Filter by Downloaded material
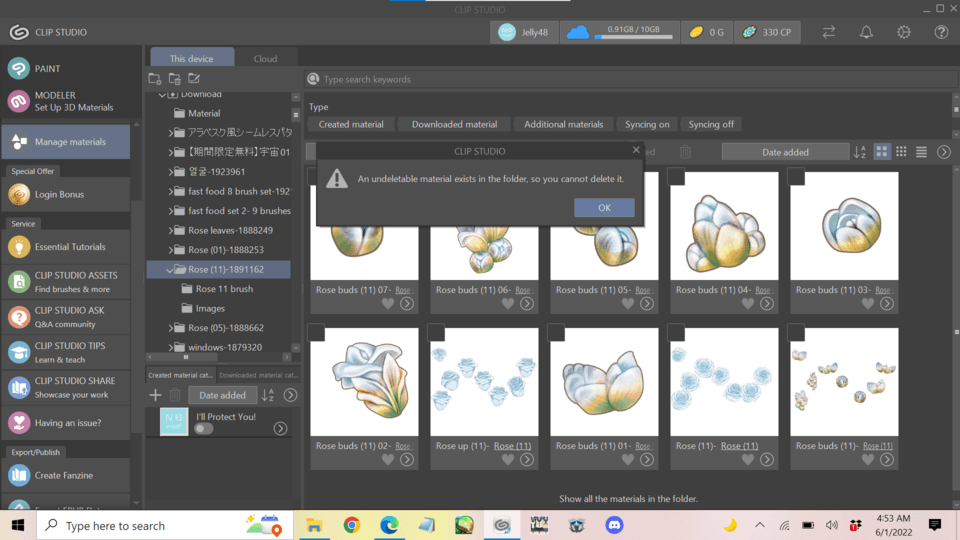Screen dimensions: 960x540 click(454, 124)
